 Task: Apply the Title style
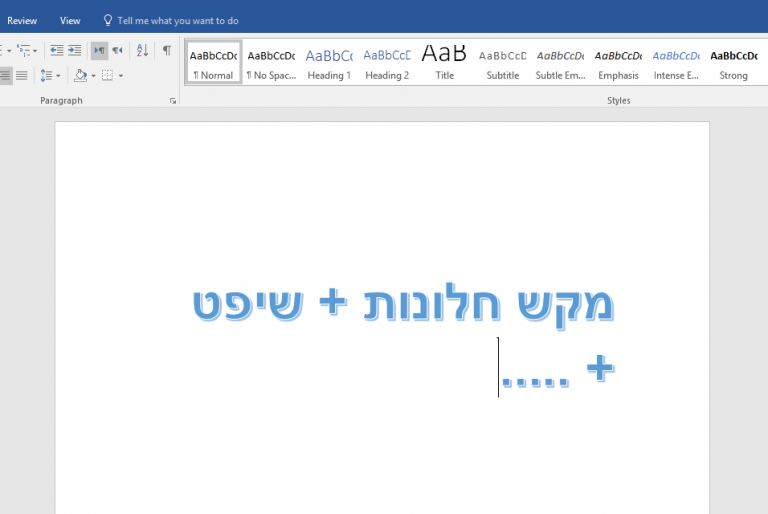[445, 63]
